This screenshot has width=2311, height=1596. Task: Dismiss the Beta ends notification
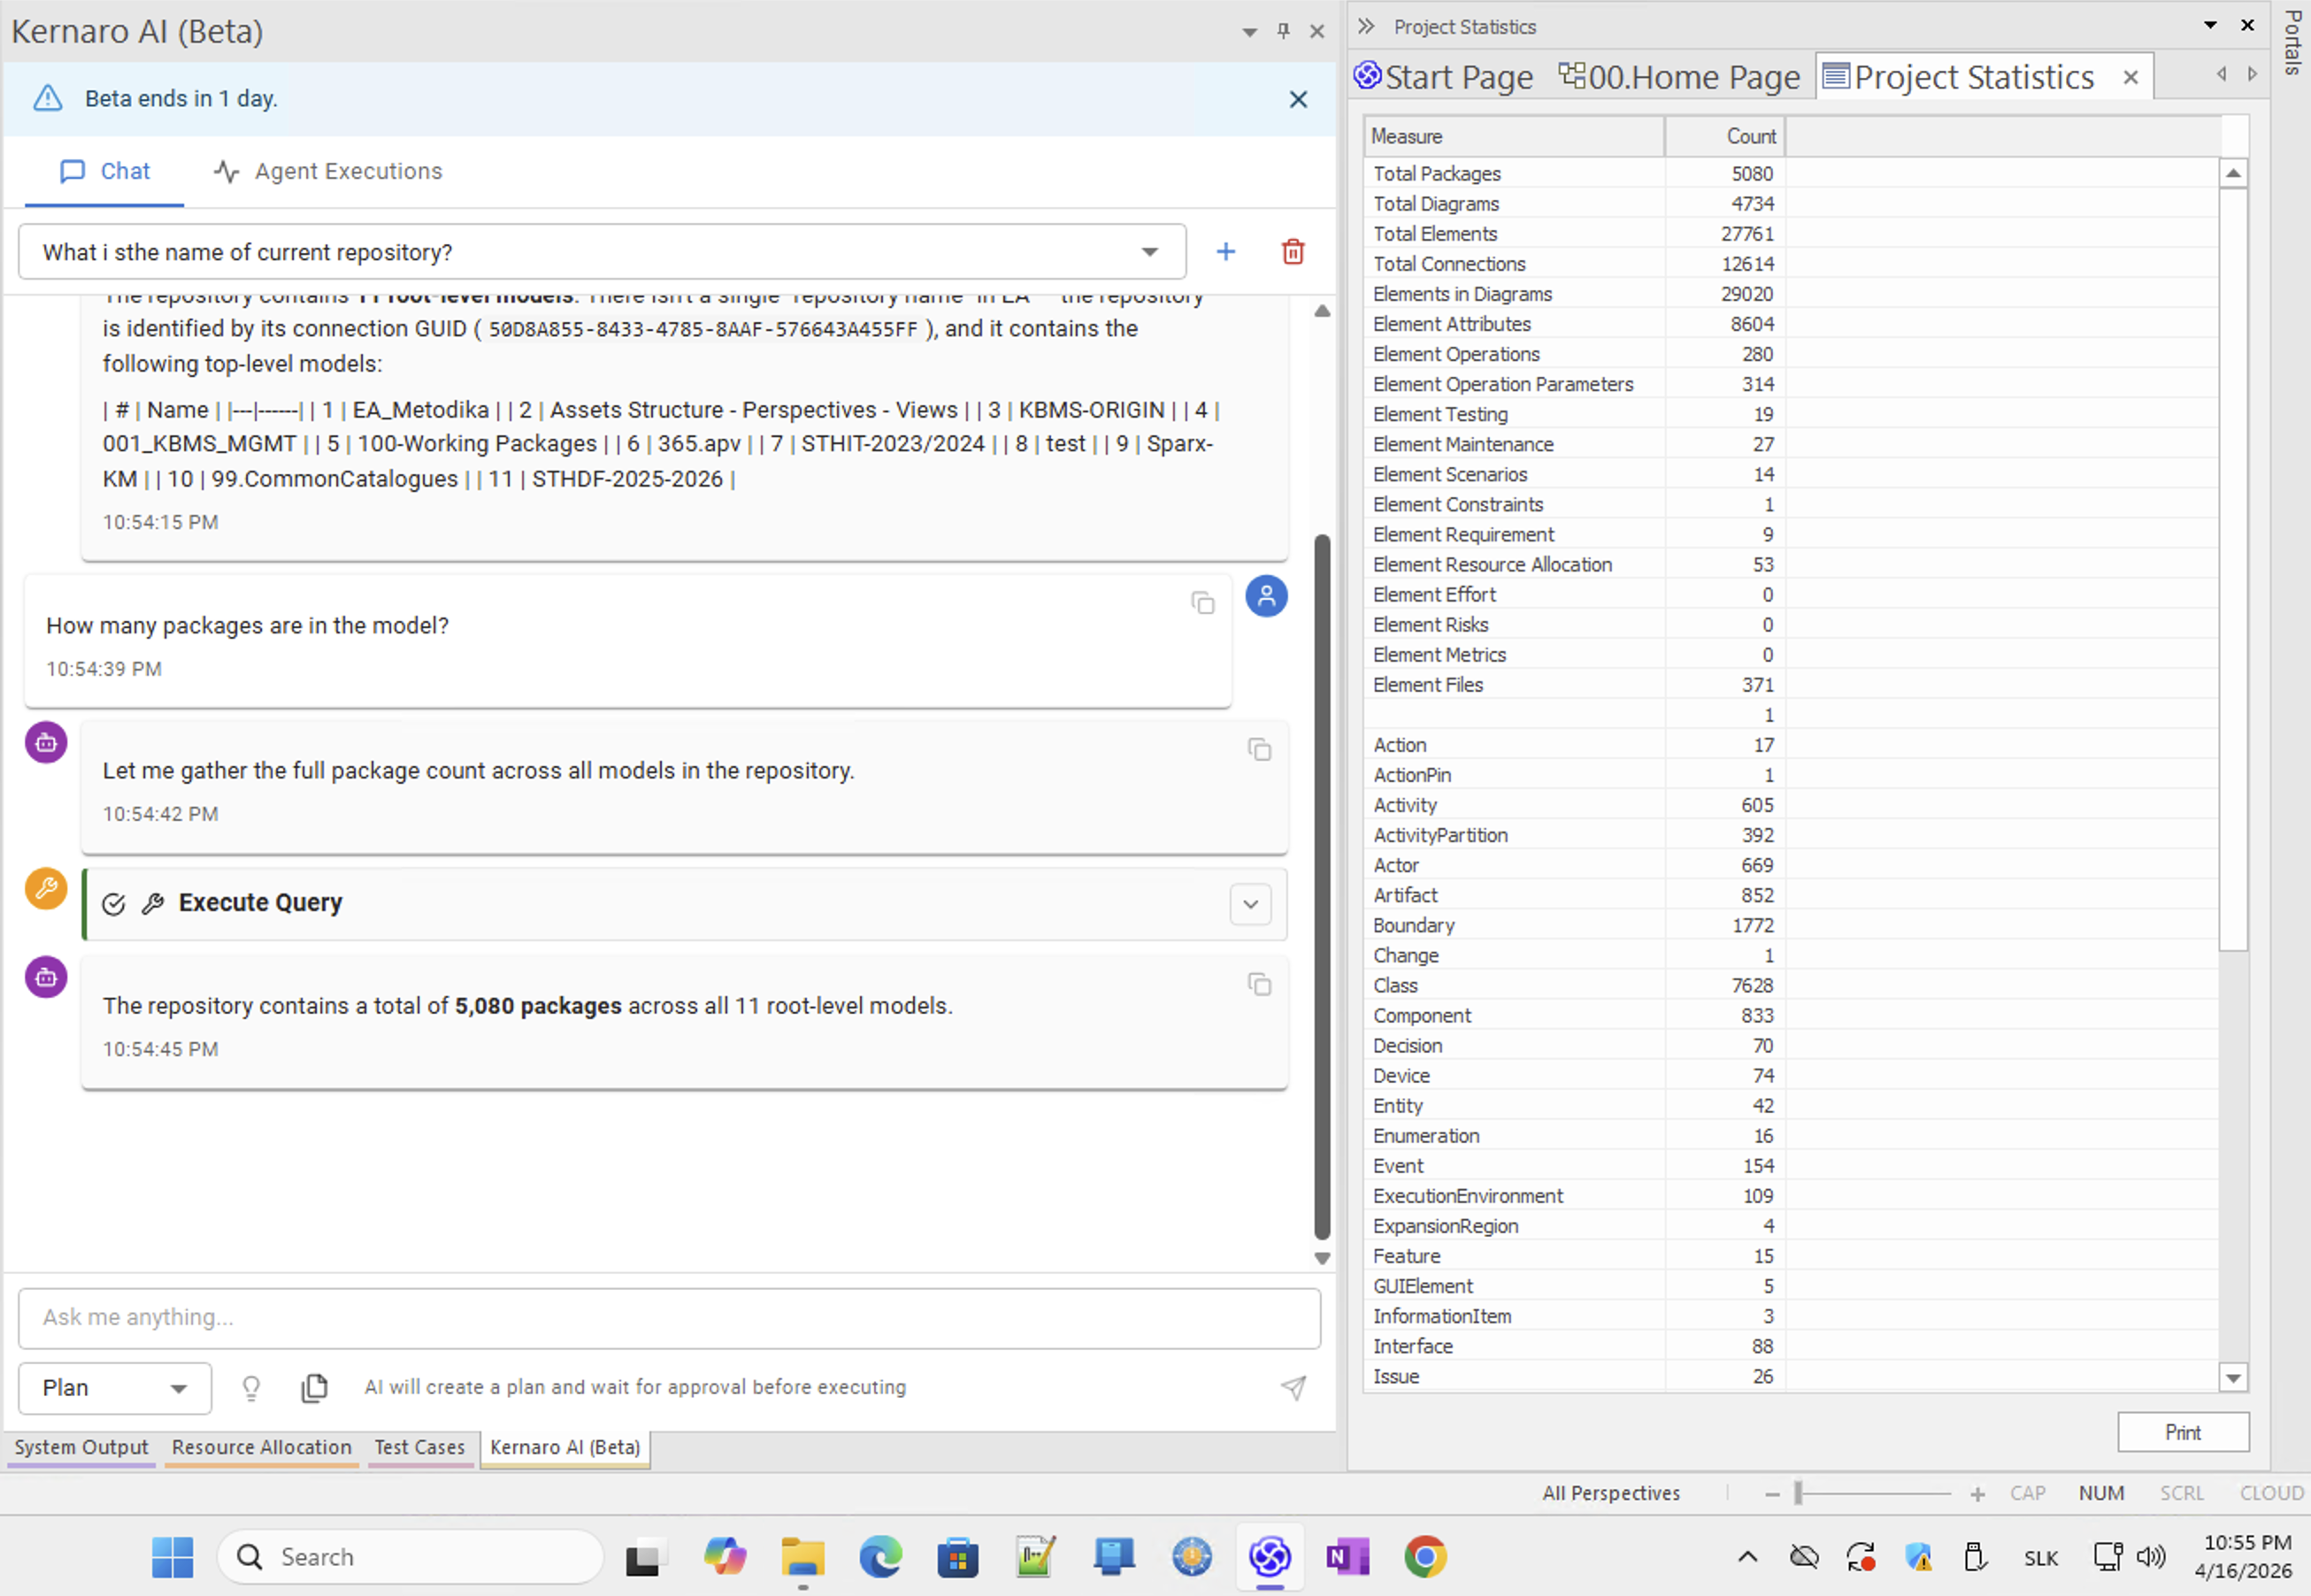[x=1298, y=99]
